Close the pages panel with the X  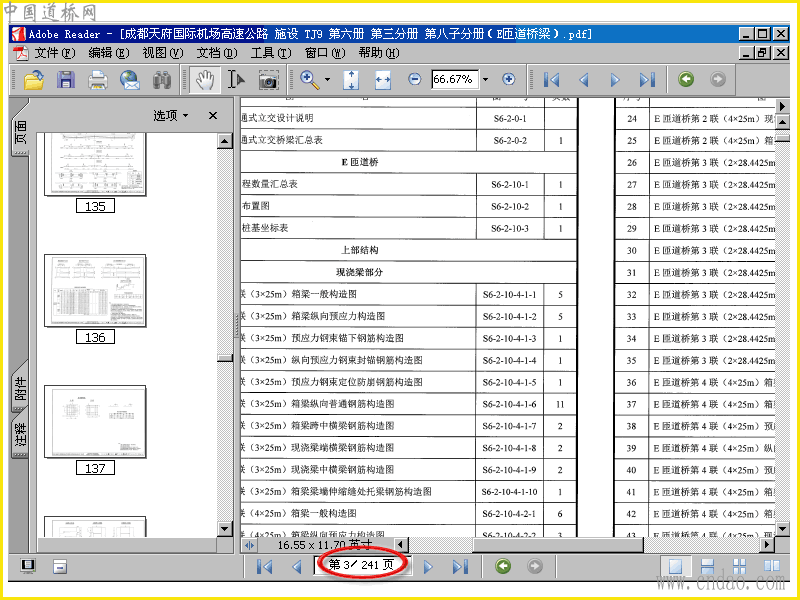pos(213,116)
